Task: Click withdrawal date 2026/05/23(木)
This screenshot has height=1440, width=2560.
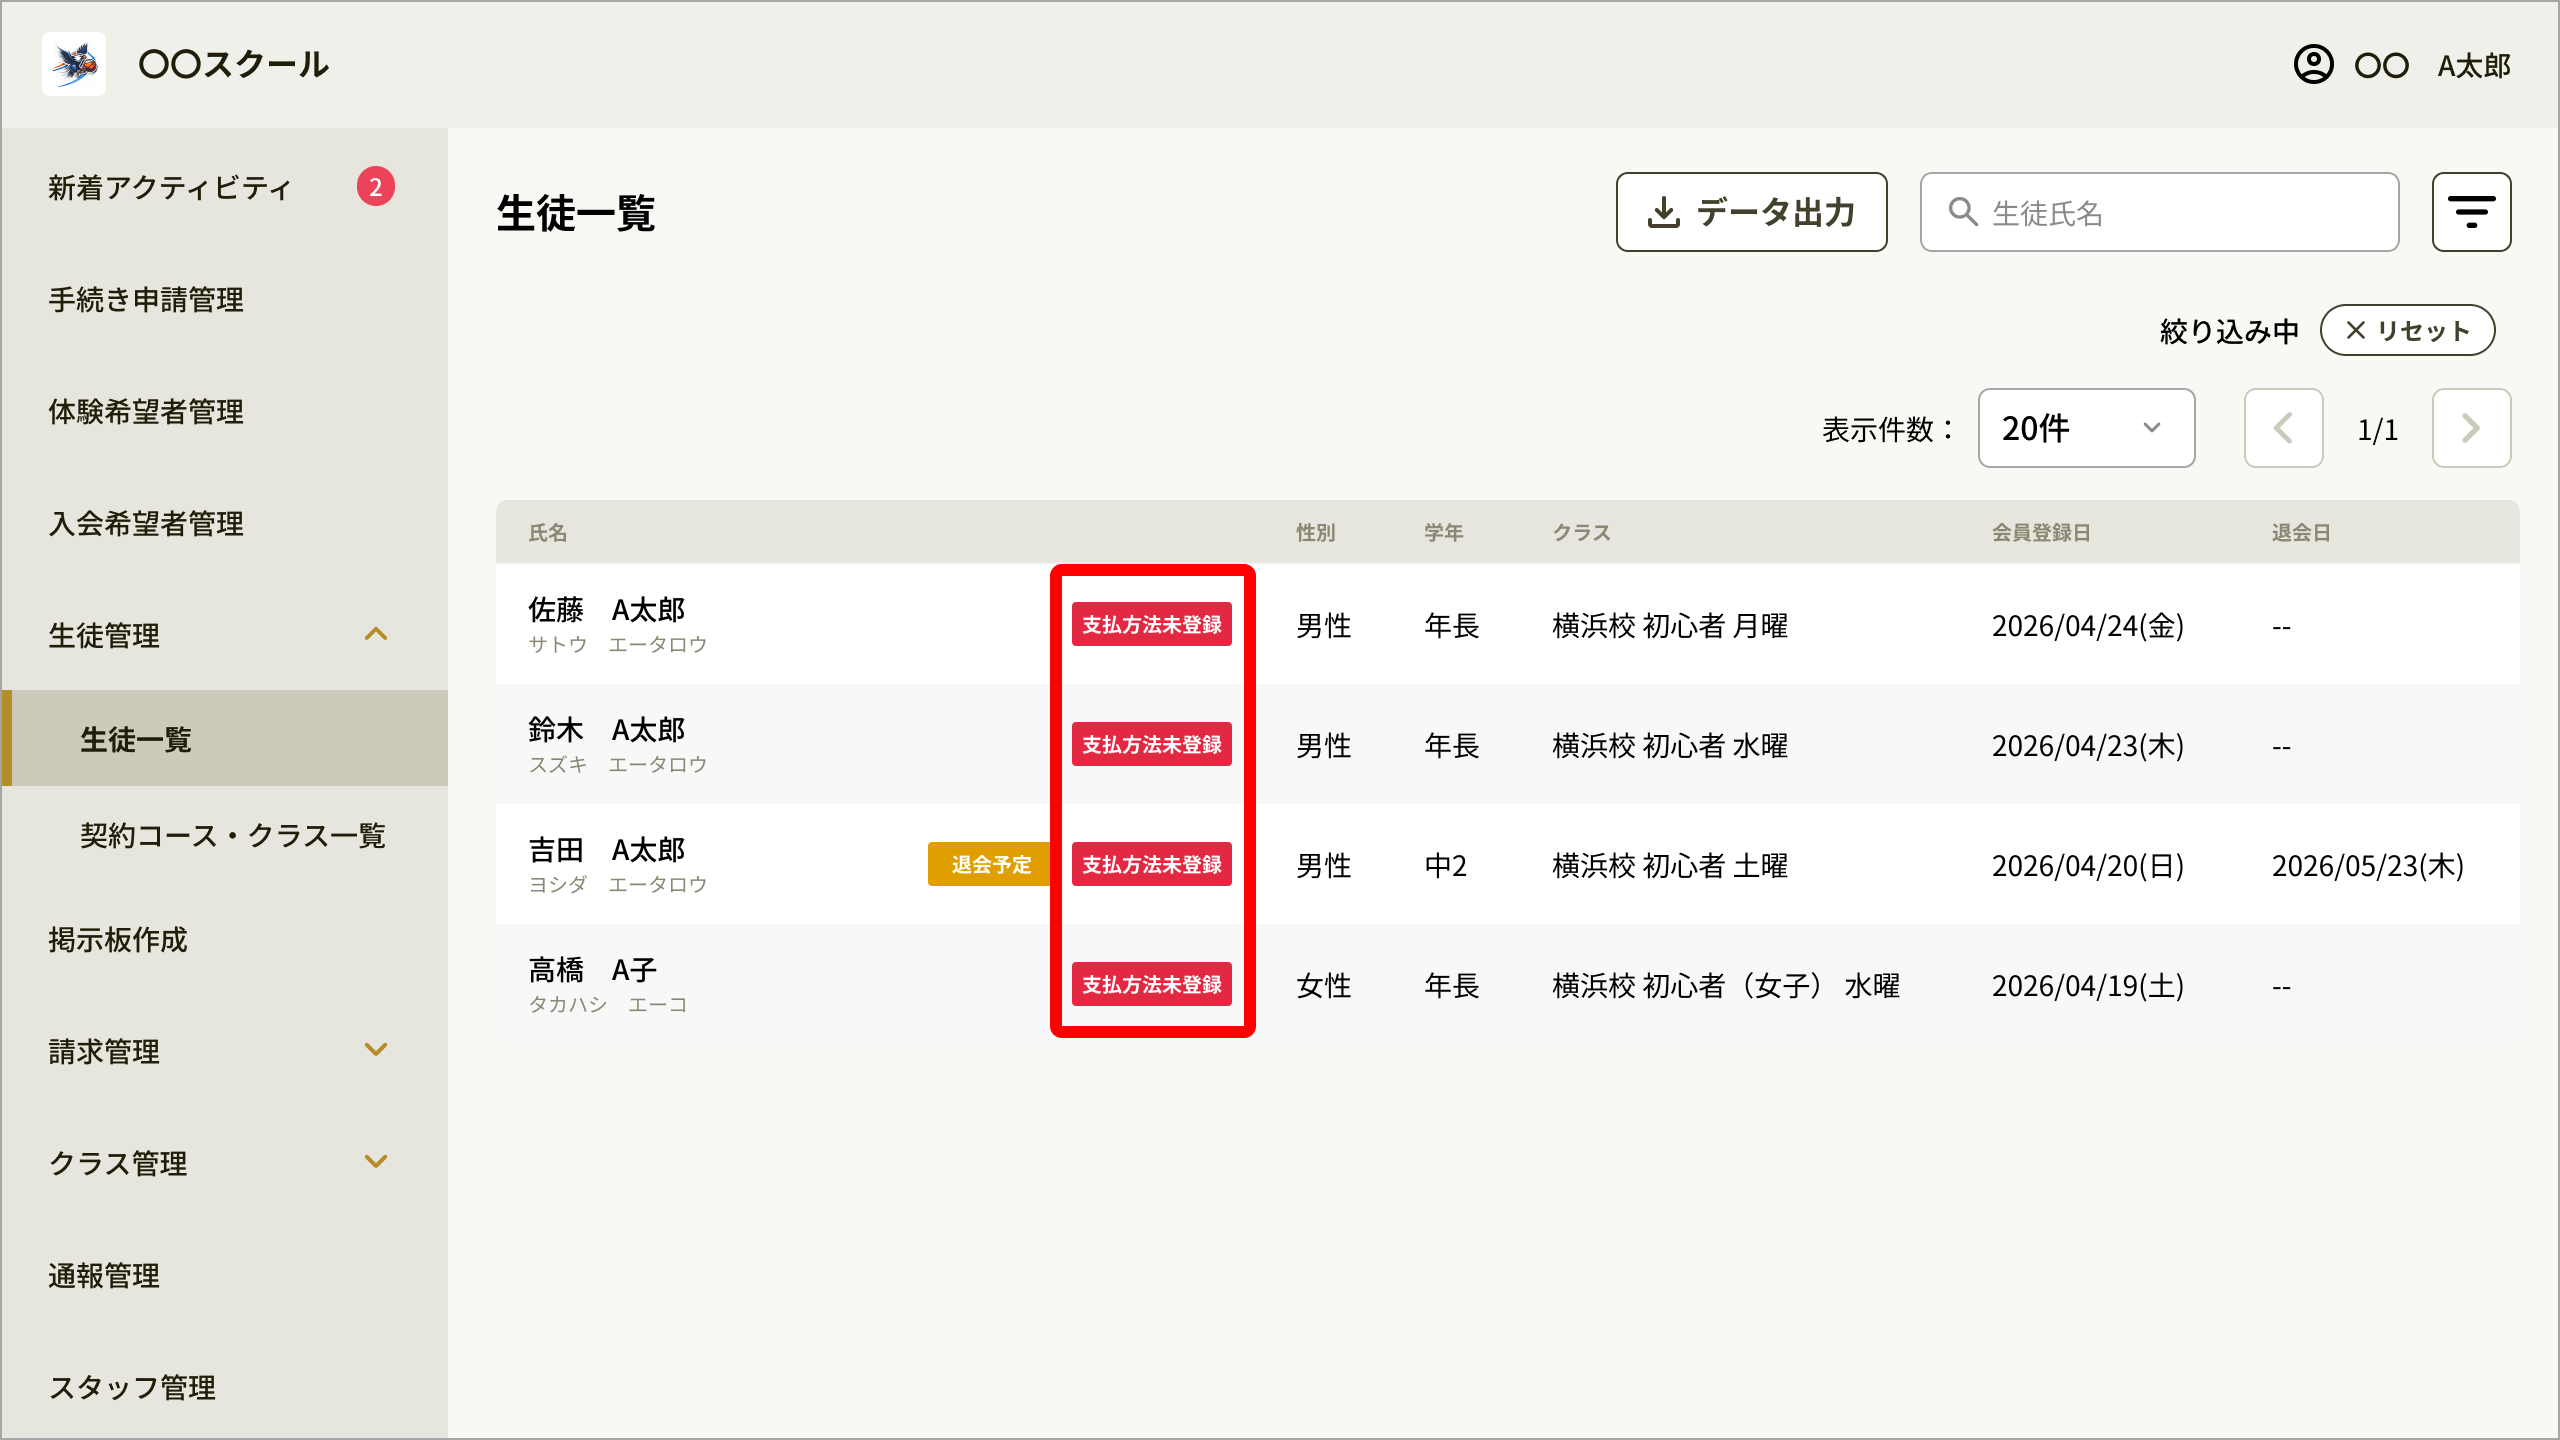Action: point(2368,866)
